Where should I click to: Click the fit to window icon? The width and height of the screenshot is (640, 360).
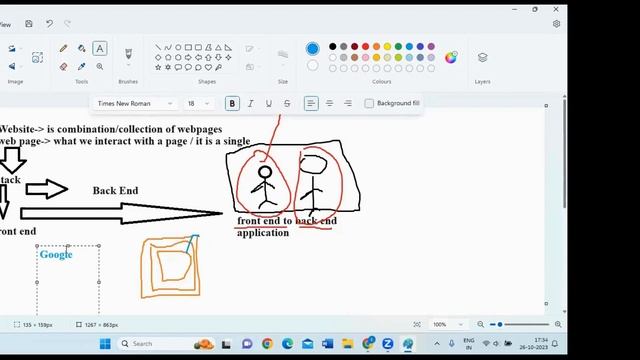point(417,324)
